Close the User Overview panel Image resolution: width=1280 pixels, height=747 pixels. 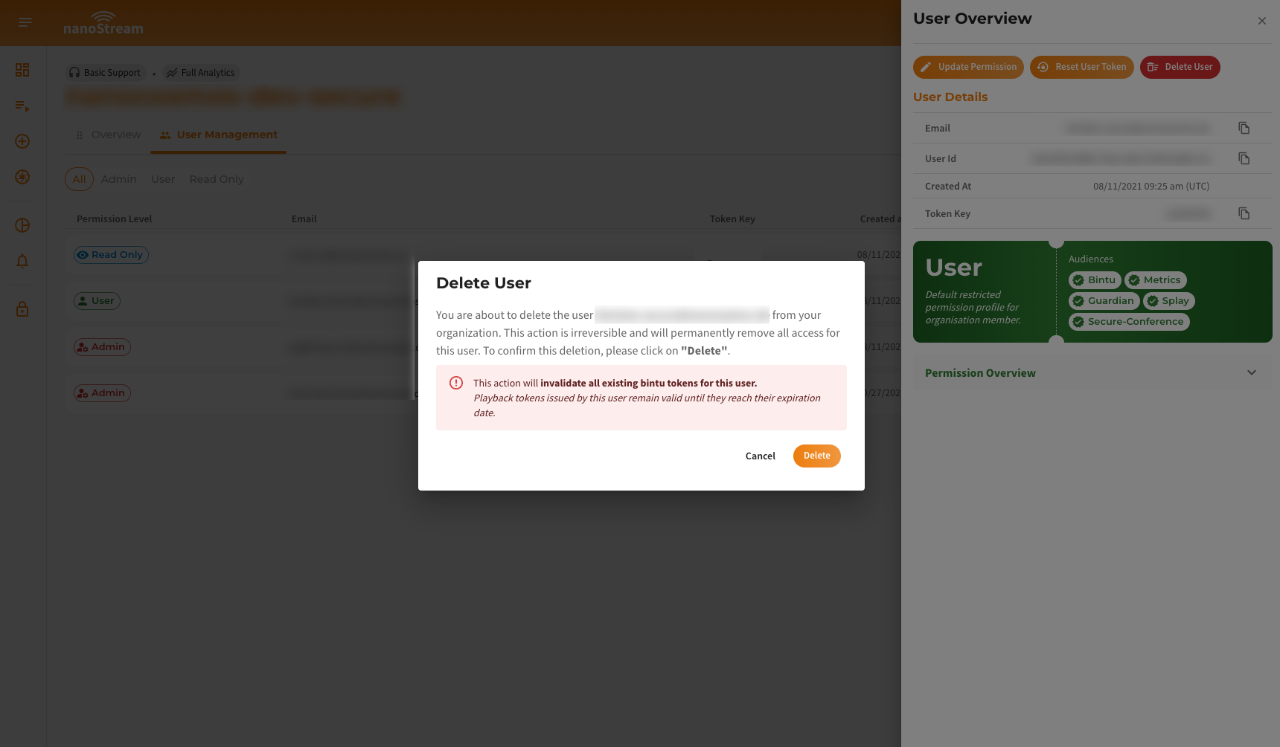pos(1262,21)
